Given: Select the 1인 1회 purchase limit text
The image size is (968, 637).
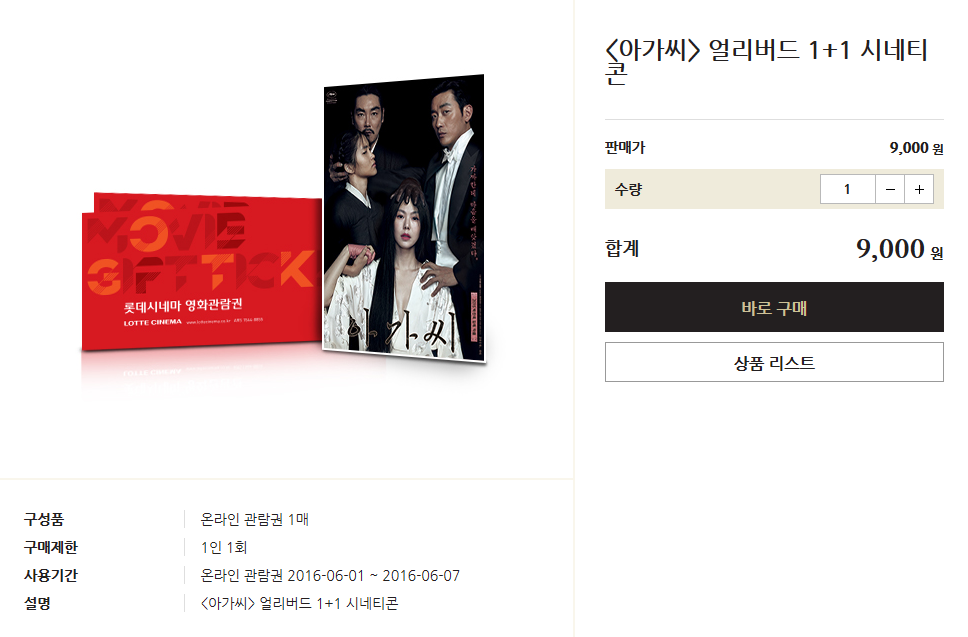Looking at the screenshot, I should tap(223, 547).
